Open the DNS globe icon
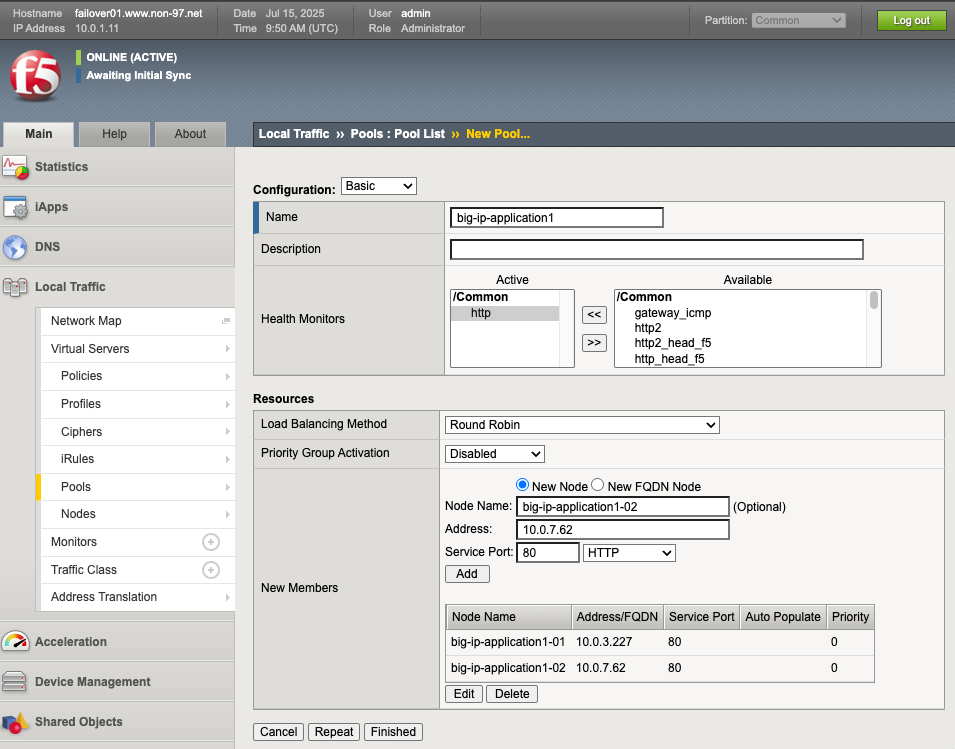Viewport: 955px width, 749px height. coord(15,247)
